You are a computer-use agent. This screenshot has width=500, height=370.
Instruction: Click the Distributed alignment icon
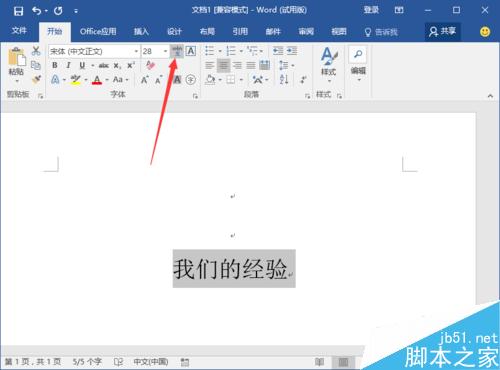[x=264, y=65]
